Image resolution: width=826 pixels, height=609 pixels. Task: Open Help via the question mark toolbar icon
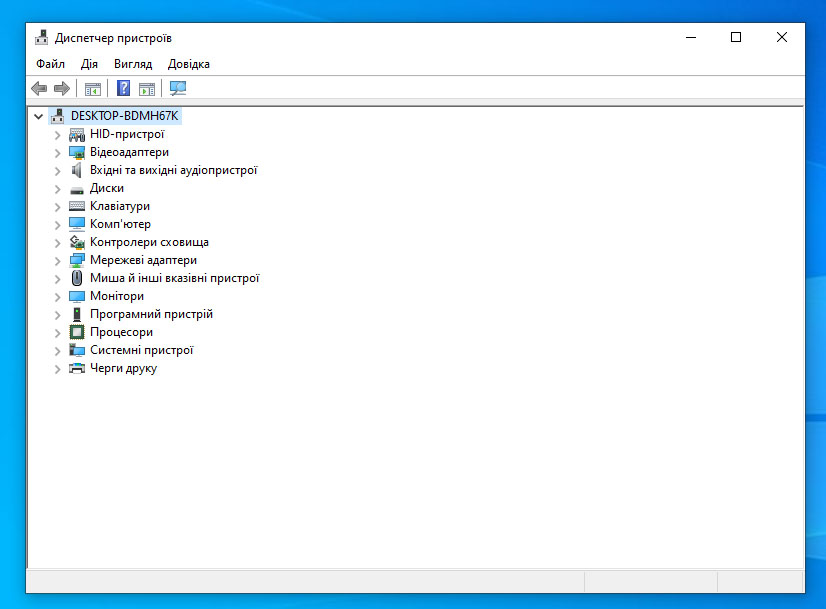[122, 87]
